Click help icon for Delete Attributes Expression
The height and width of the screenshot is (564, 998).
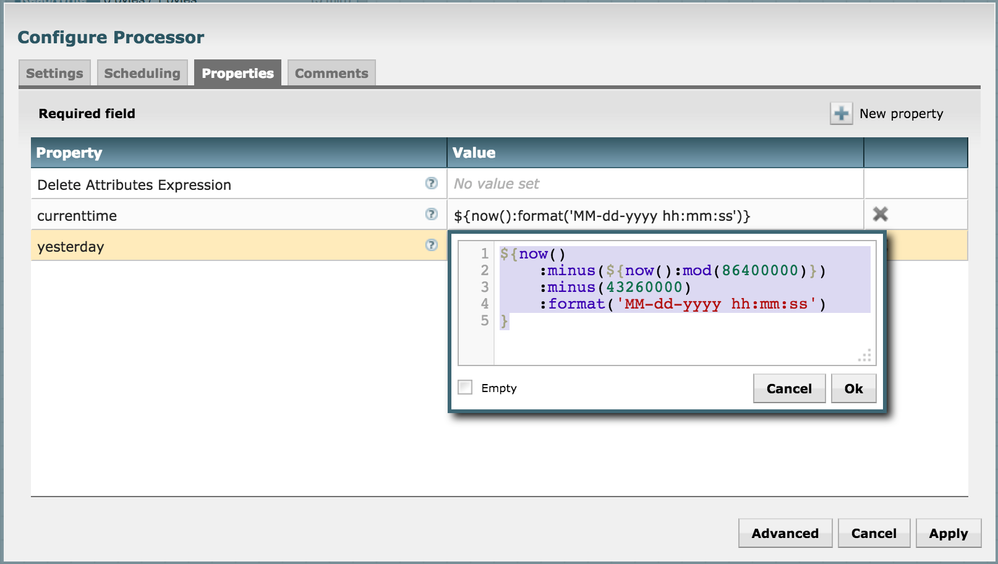(431, 184)
